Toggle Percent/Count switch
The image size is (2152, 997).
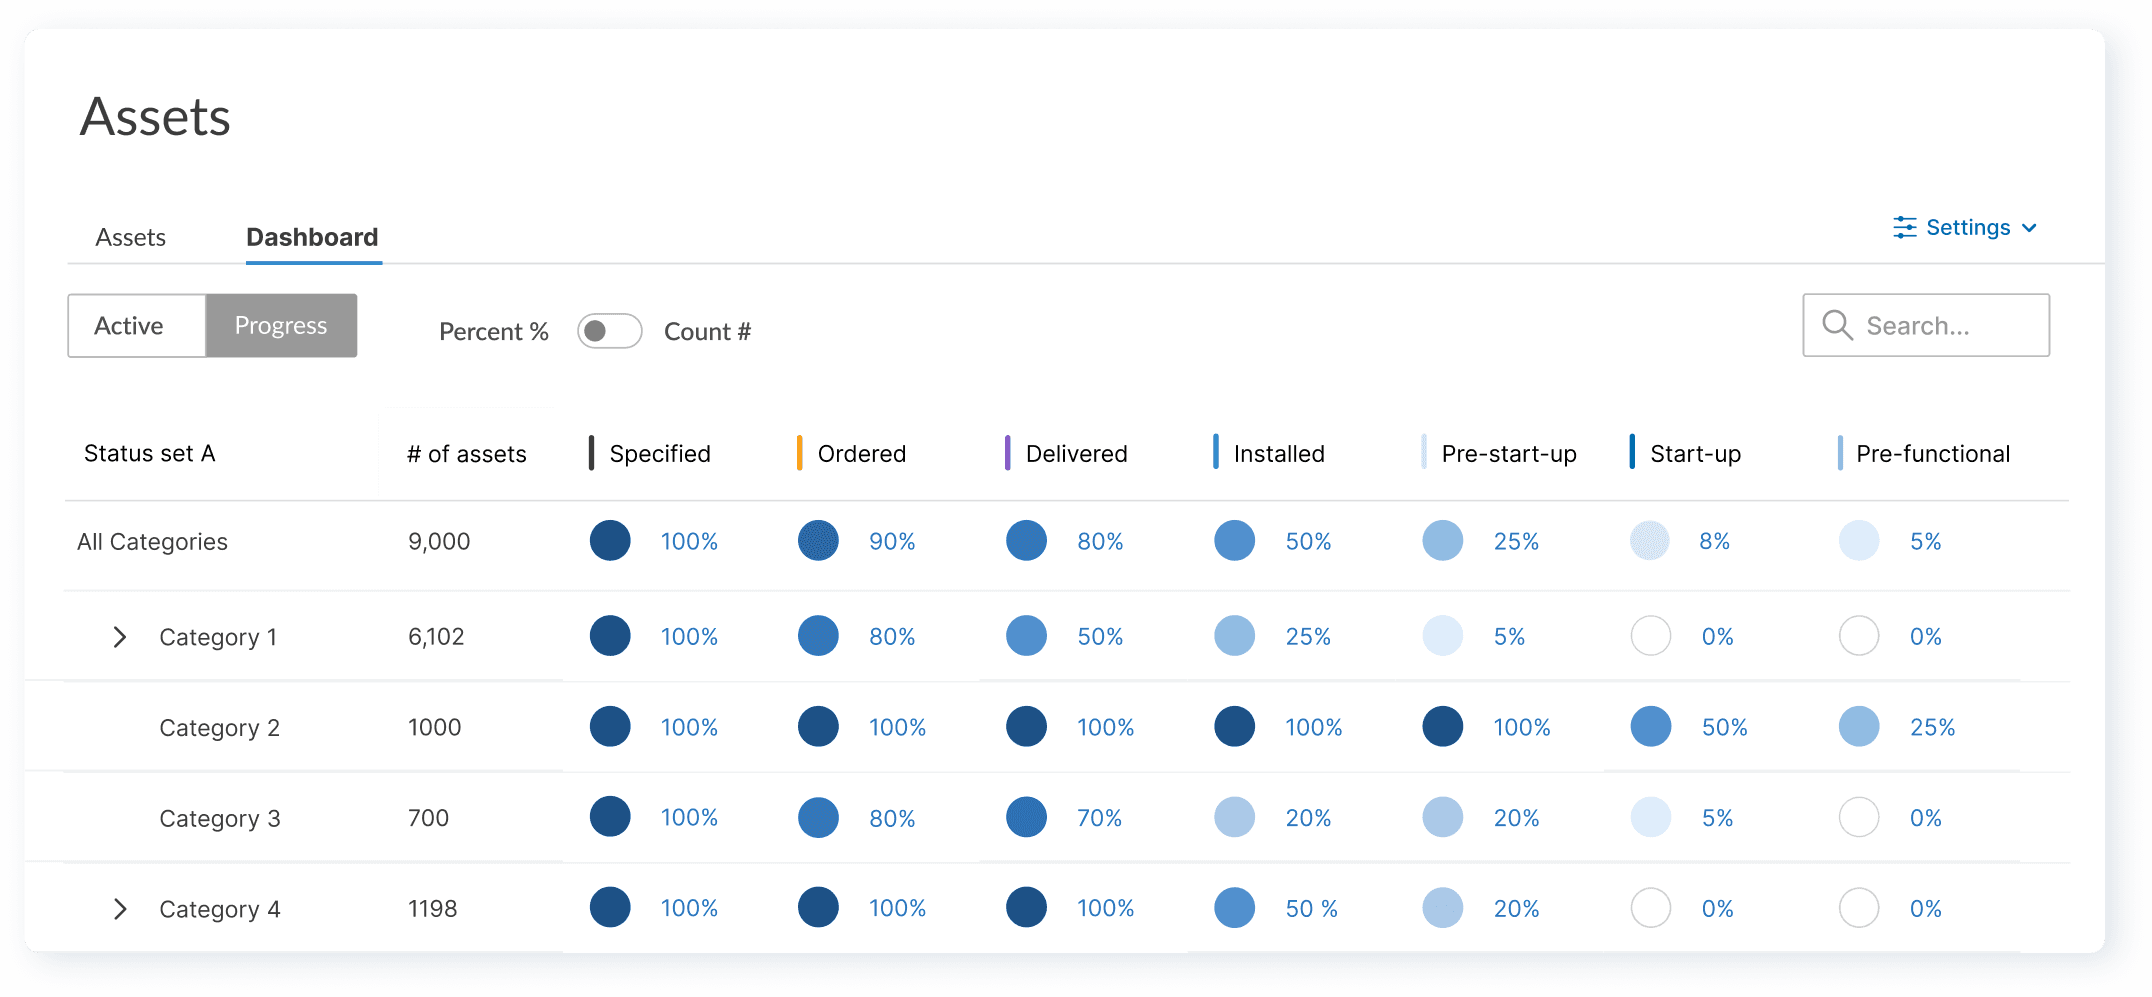tap(609, 331)
